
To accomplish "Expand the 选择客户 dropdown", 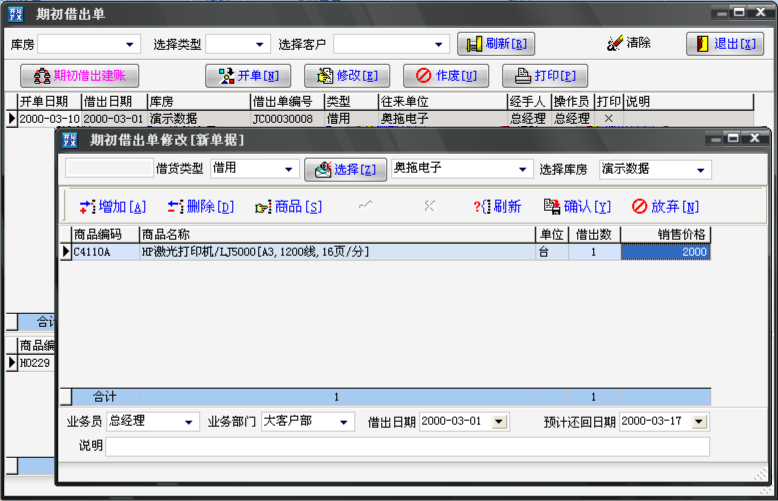I will [x=438, y=45].
